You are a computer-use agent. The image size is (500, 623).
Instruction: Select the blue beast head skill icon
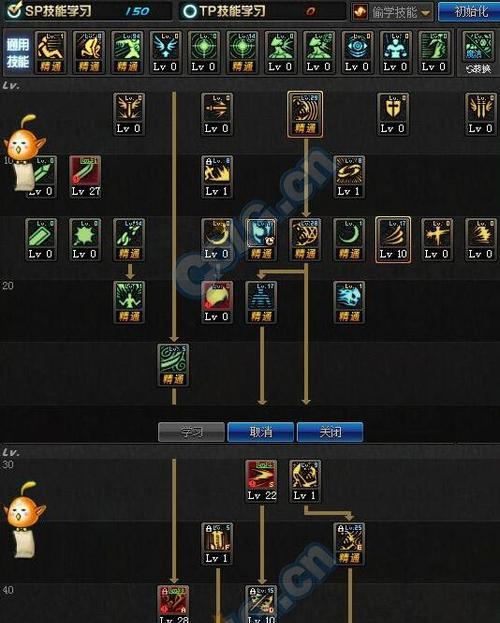pos(349,302)
